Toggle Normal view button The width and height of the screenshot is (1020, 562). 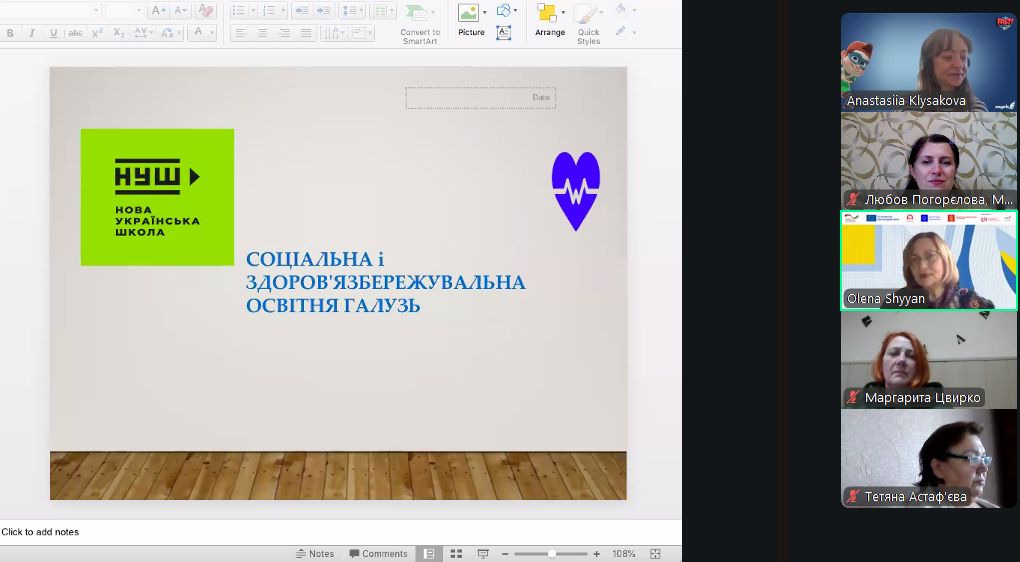coord(429,554)
